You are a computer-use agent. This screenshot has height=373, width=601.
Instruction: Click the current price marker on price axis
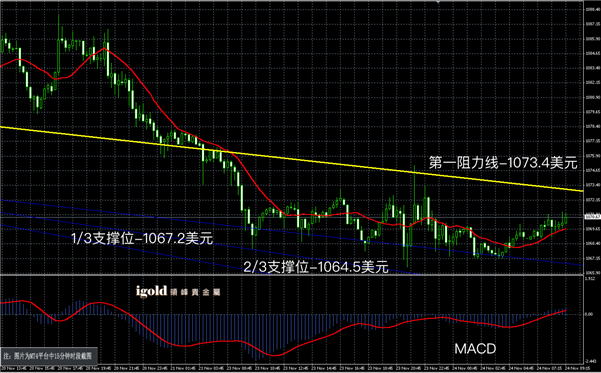[592, 217]
